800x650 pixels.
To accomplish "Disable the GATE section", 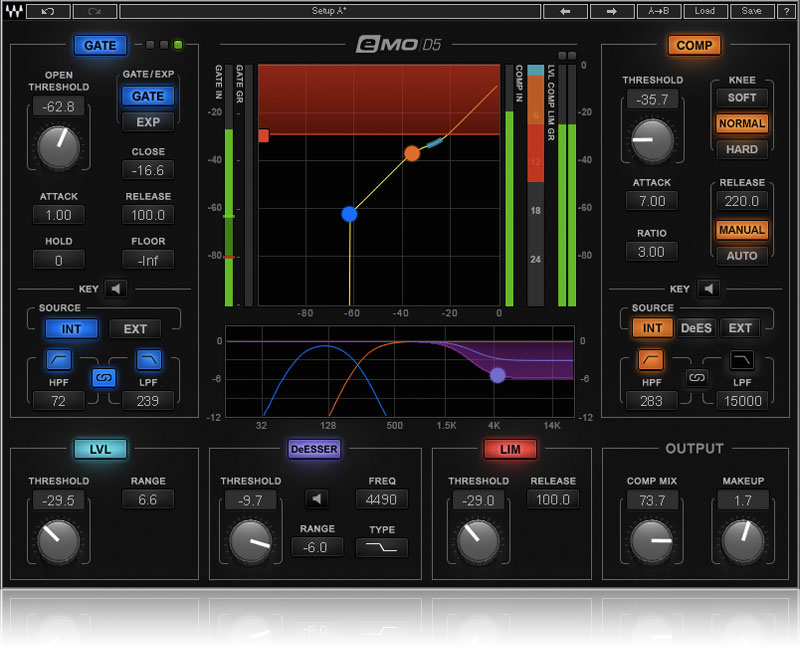I will point(100,45).
